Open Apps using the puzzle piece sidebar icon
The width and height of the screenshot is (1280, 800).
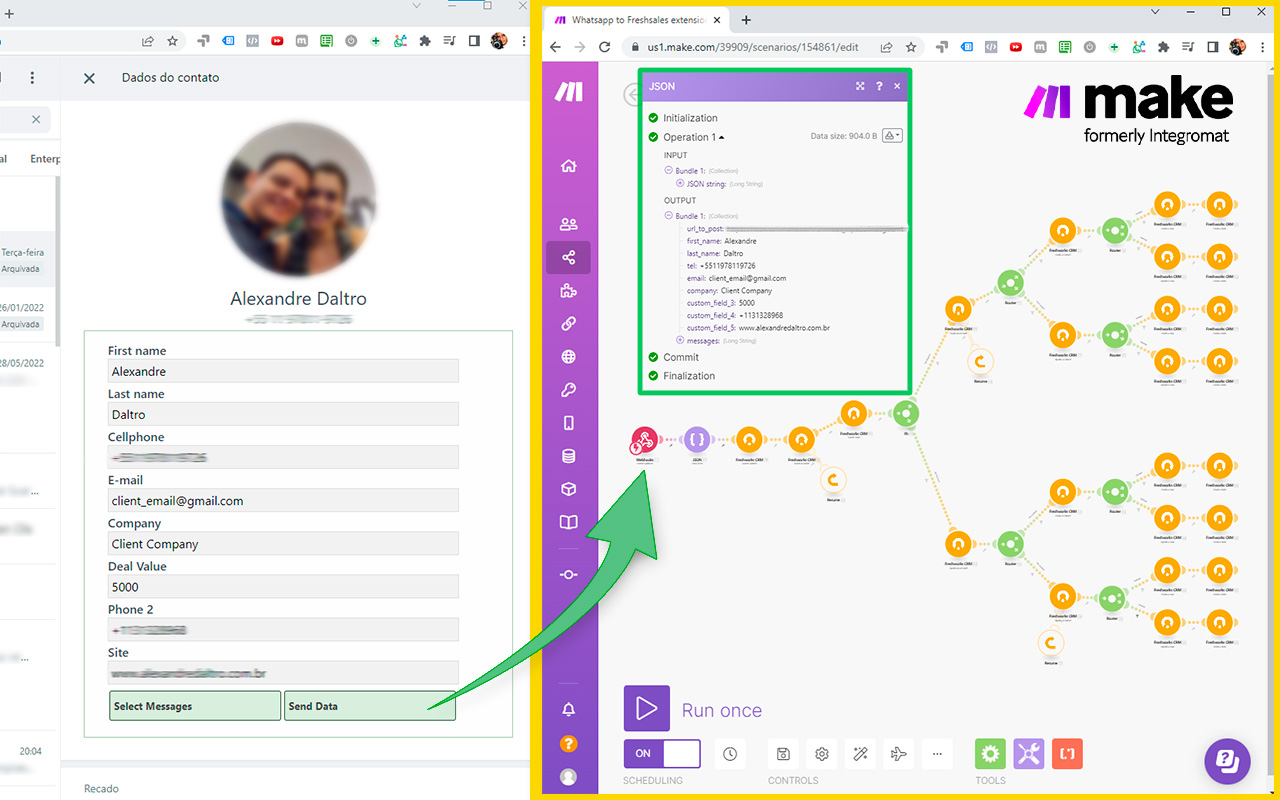click(x=569, y=290)
